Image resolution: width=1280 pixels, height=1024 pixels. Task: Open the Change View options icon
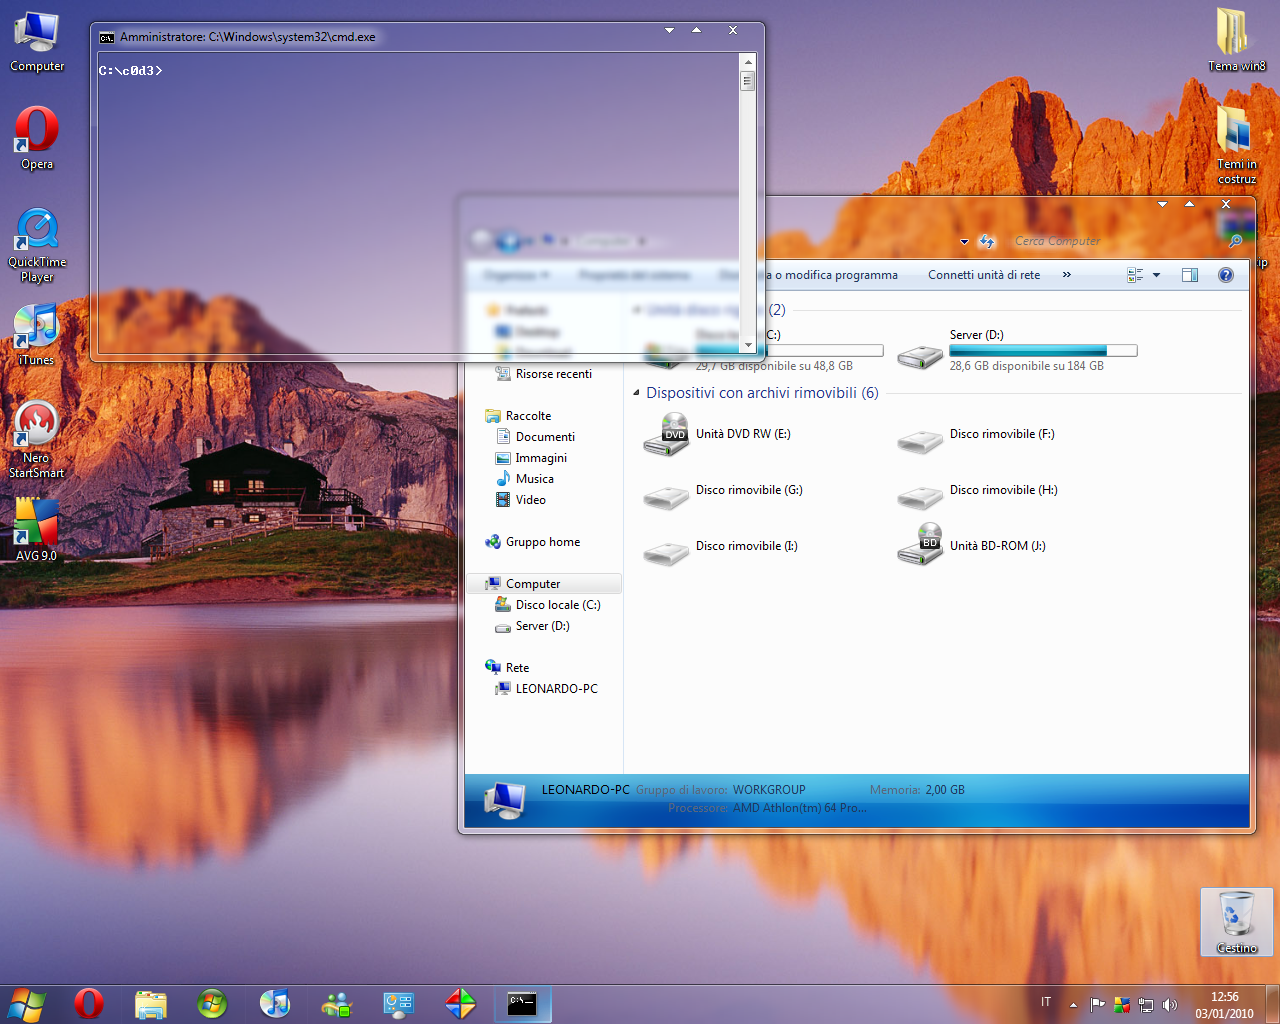click(x=1136, y=274)
